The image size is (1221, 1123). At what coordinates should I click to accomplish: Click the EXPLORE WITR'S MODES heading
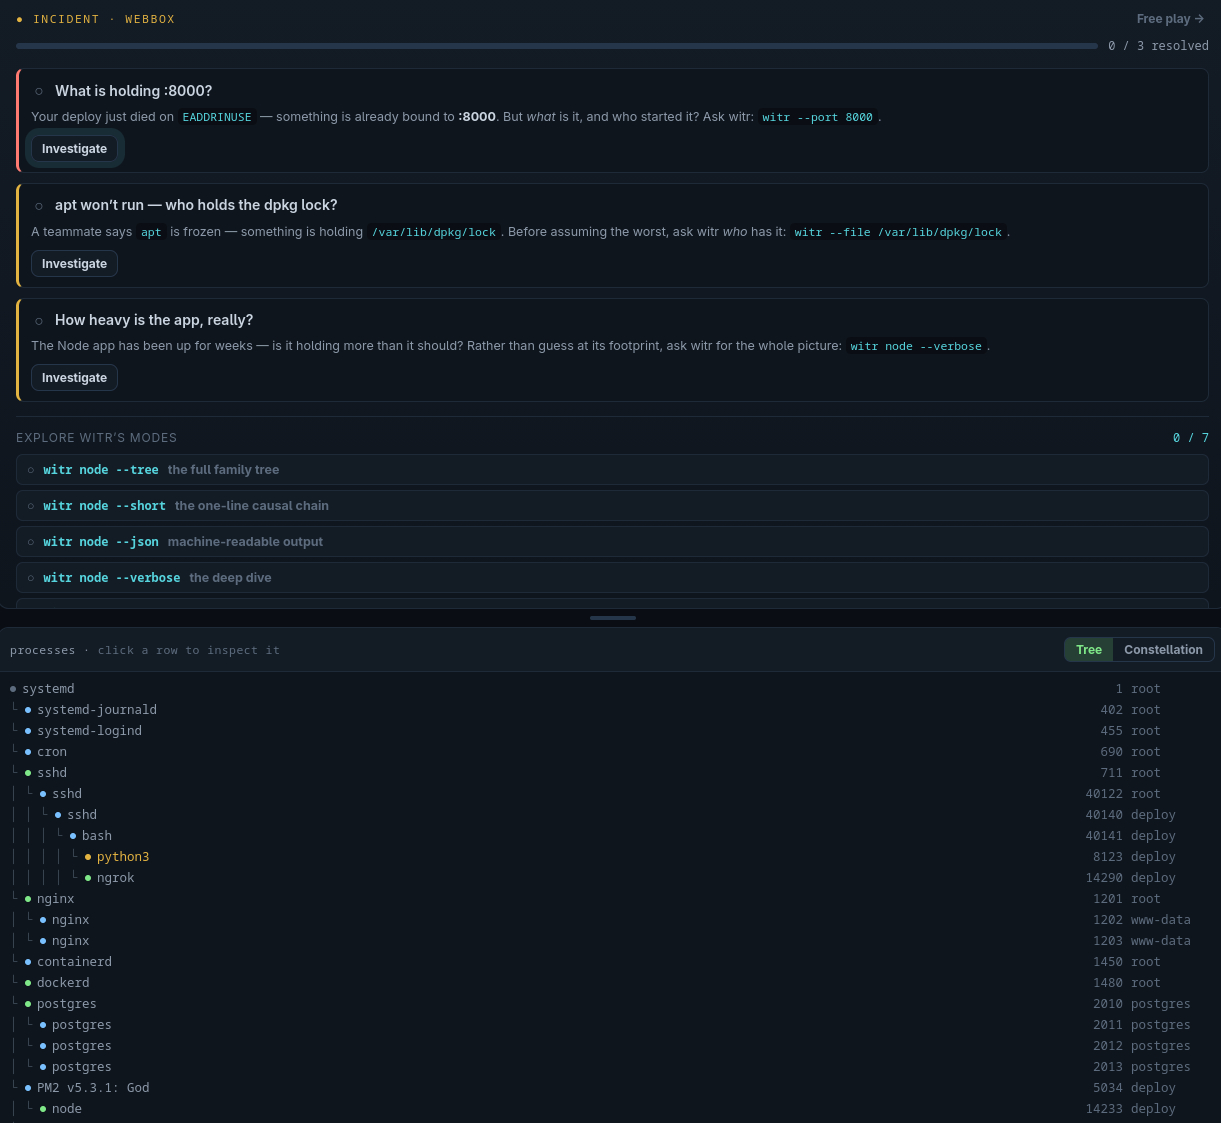click(96, 438)
